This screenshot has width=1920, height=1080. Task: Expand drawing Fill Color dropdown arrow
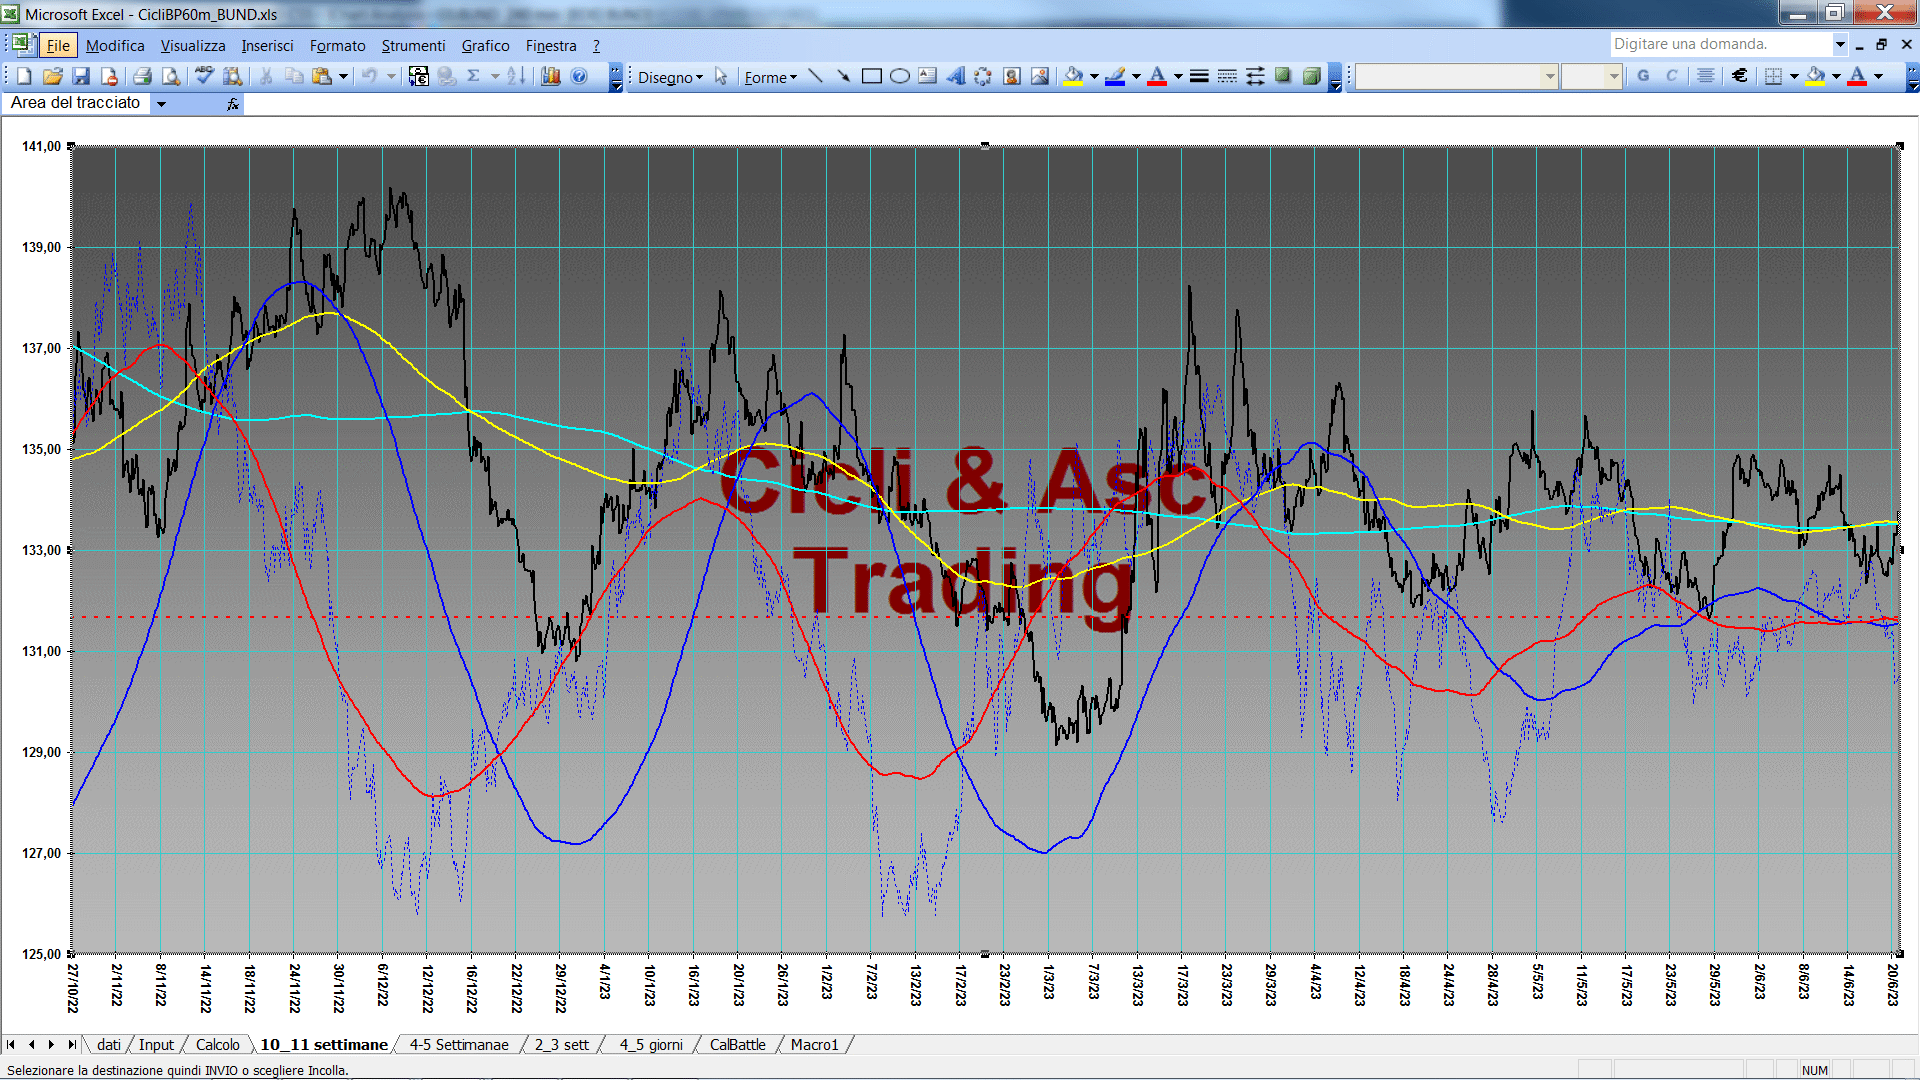(1094, 76)
